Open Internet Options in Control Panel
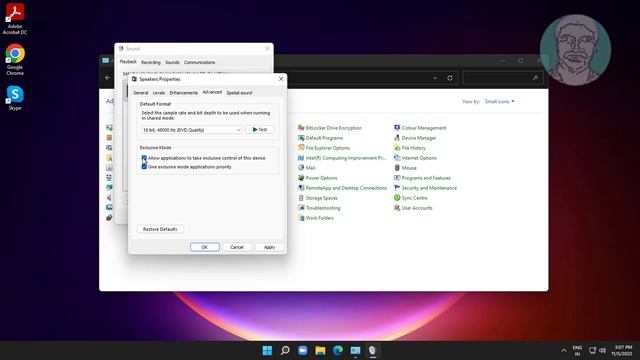The image size is (640, 360). click(x=415, y=158)
